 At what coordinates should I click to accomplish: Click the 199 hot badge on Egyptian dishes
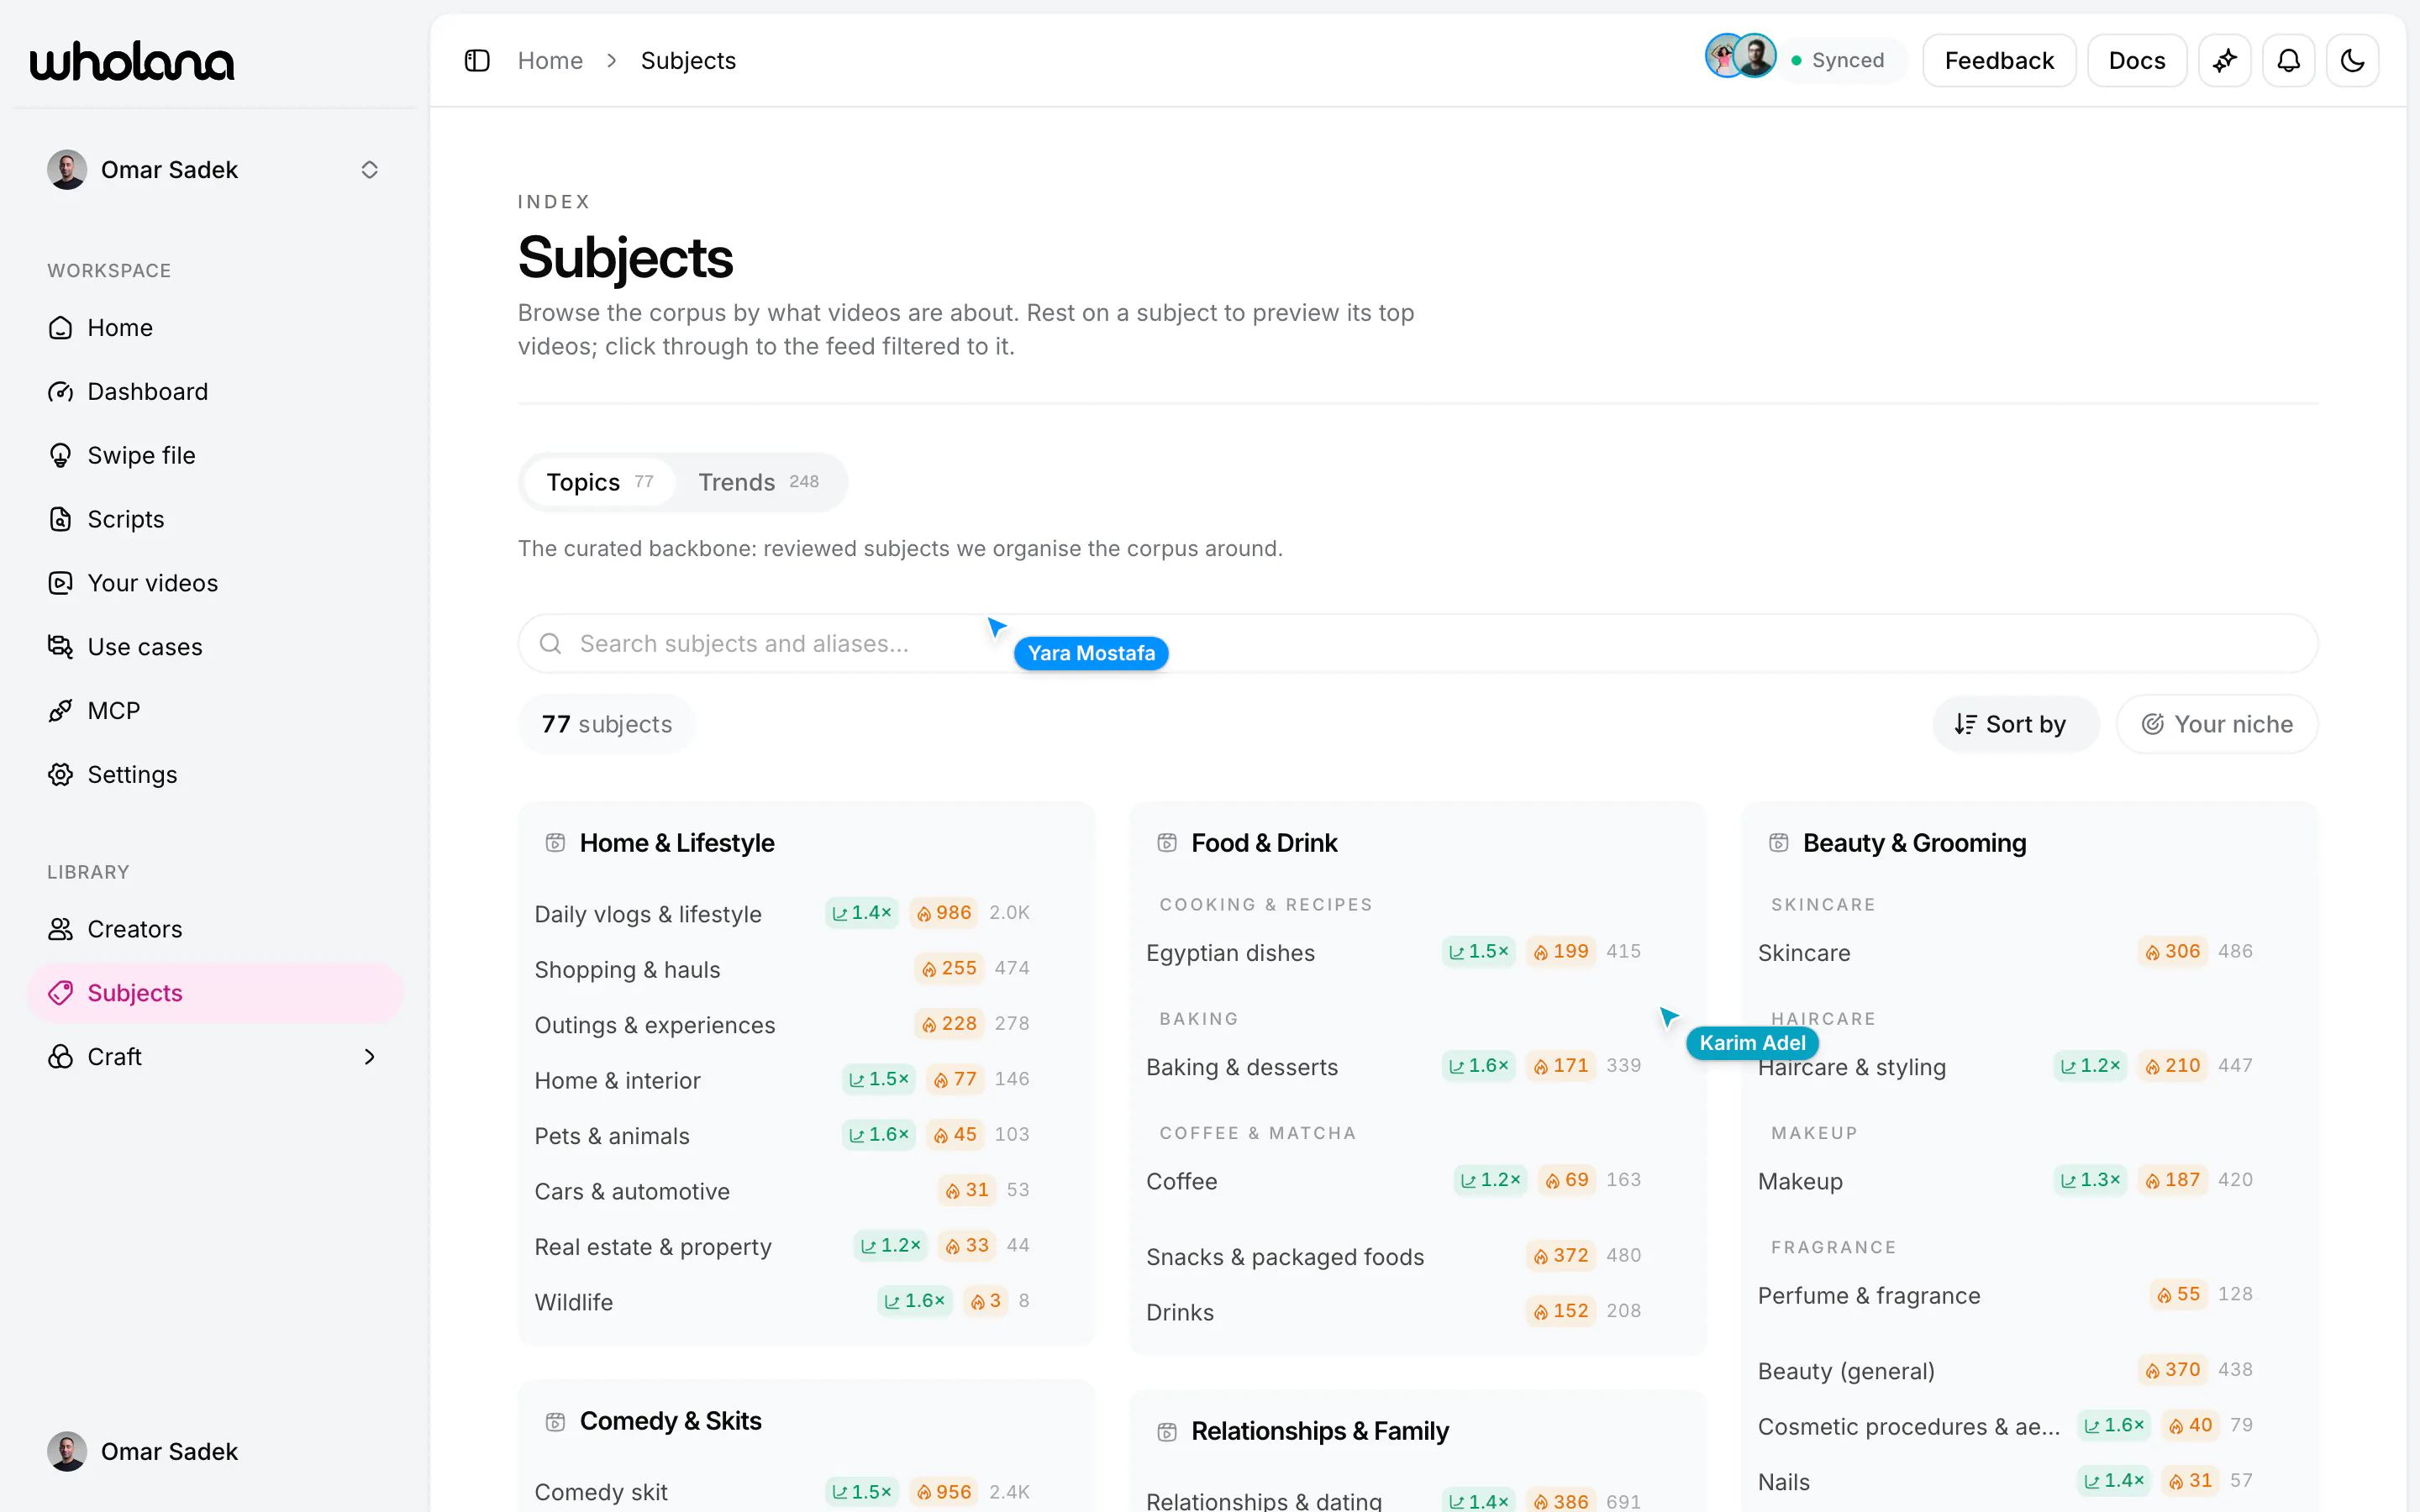[x=1560, y=951]
